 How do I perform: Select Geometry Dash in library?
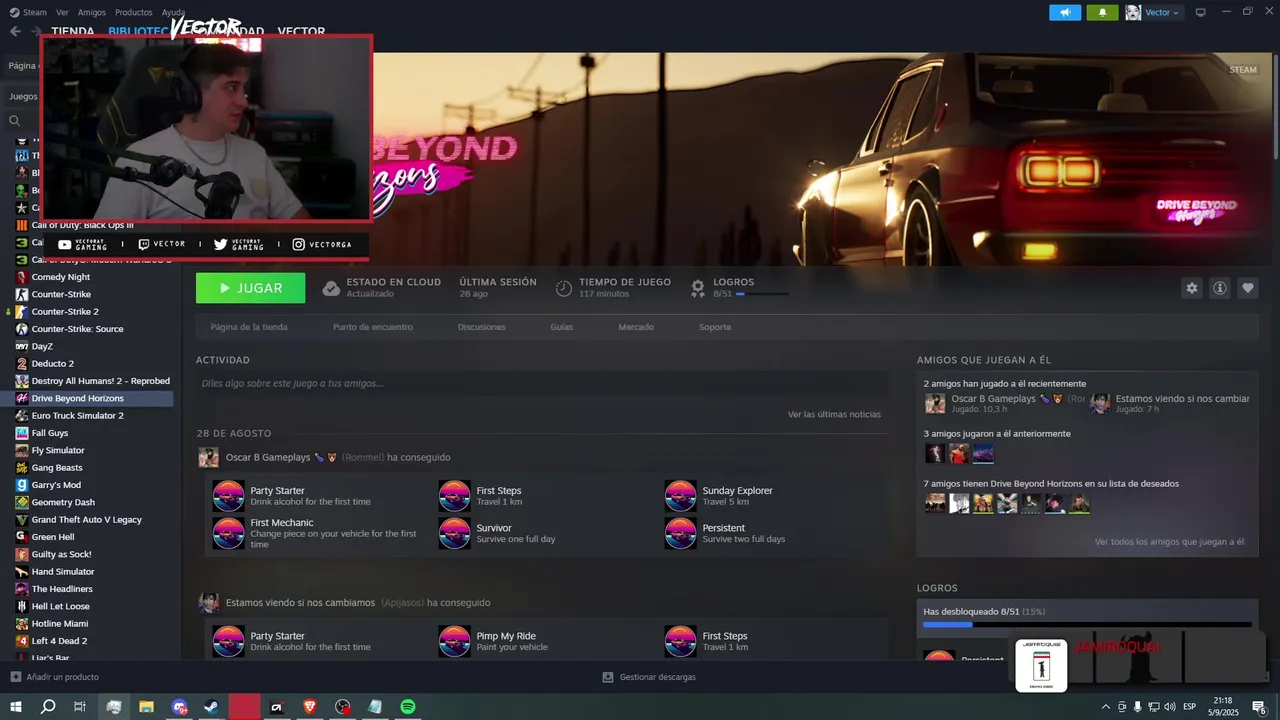pos(63,502)
